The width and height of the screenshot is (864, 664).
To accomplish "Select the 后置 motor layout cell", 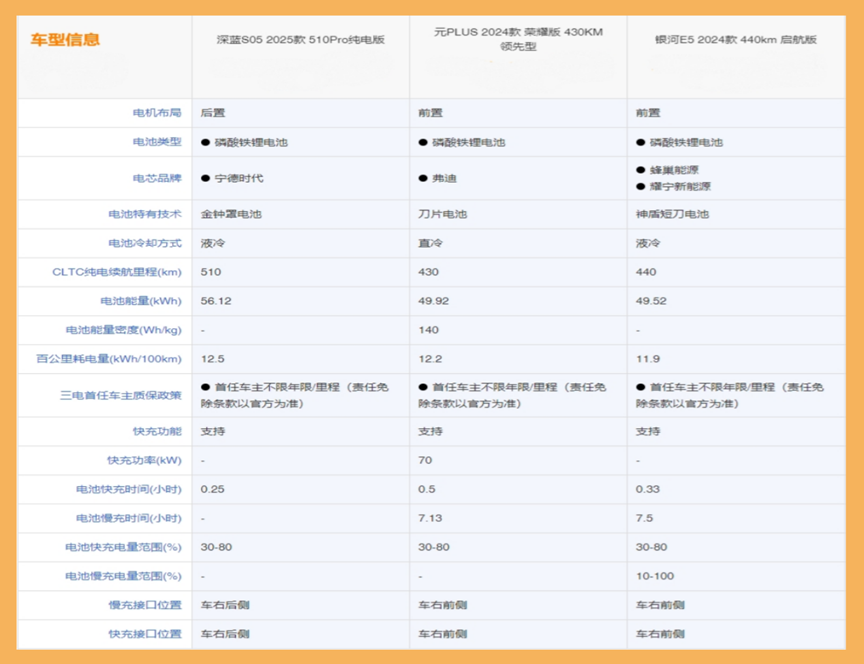I will point(213,113).
